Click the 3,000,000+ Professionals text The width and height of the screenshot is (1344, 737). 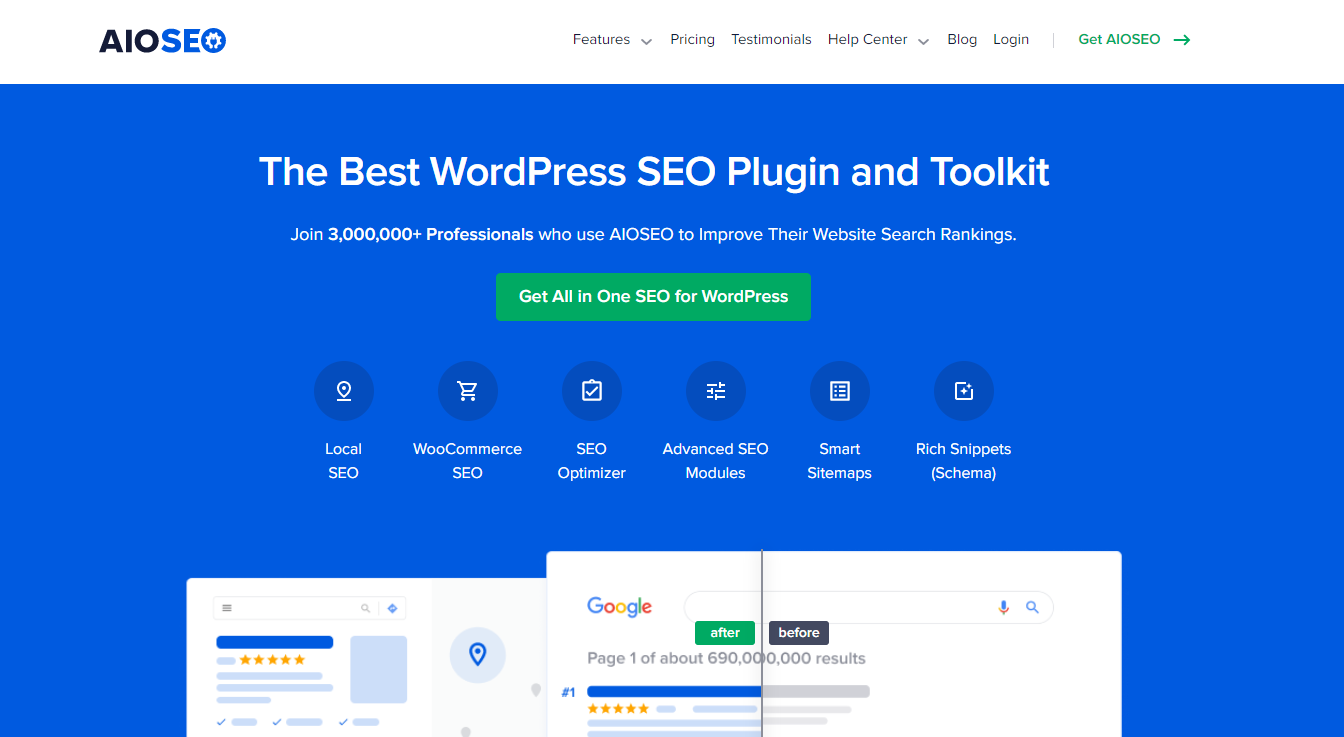coord(431,235)
